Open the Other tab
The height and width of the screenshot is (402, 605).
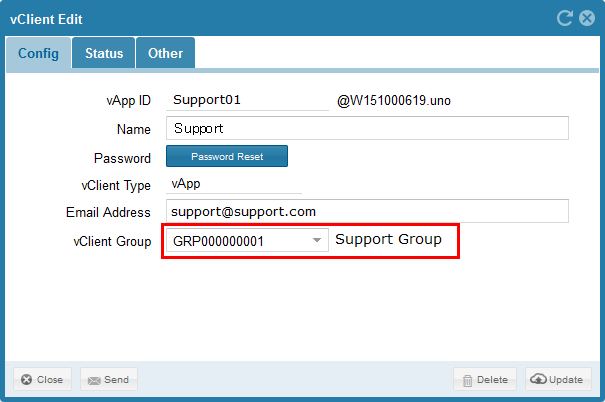click(x=165, y=54)
